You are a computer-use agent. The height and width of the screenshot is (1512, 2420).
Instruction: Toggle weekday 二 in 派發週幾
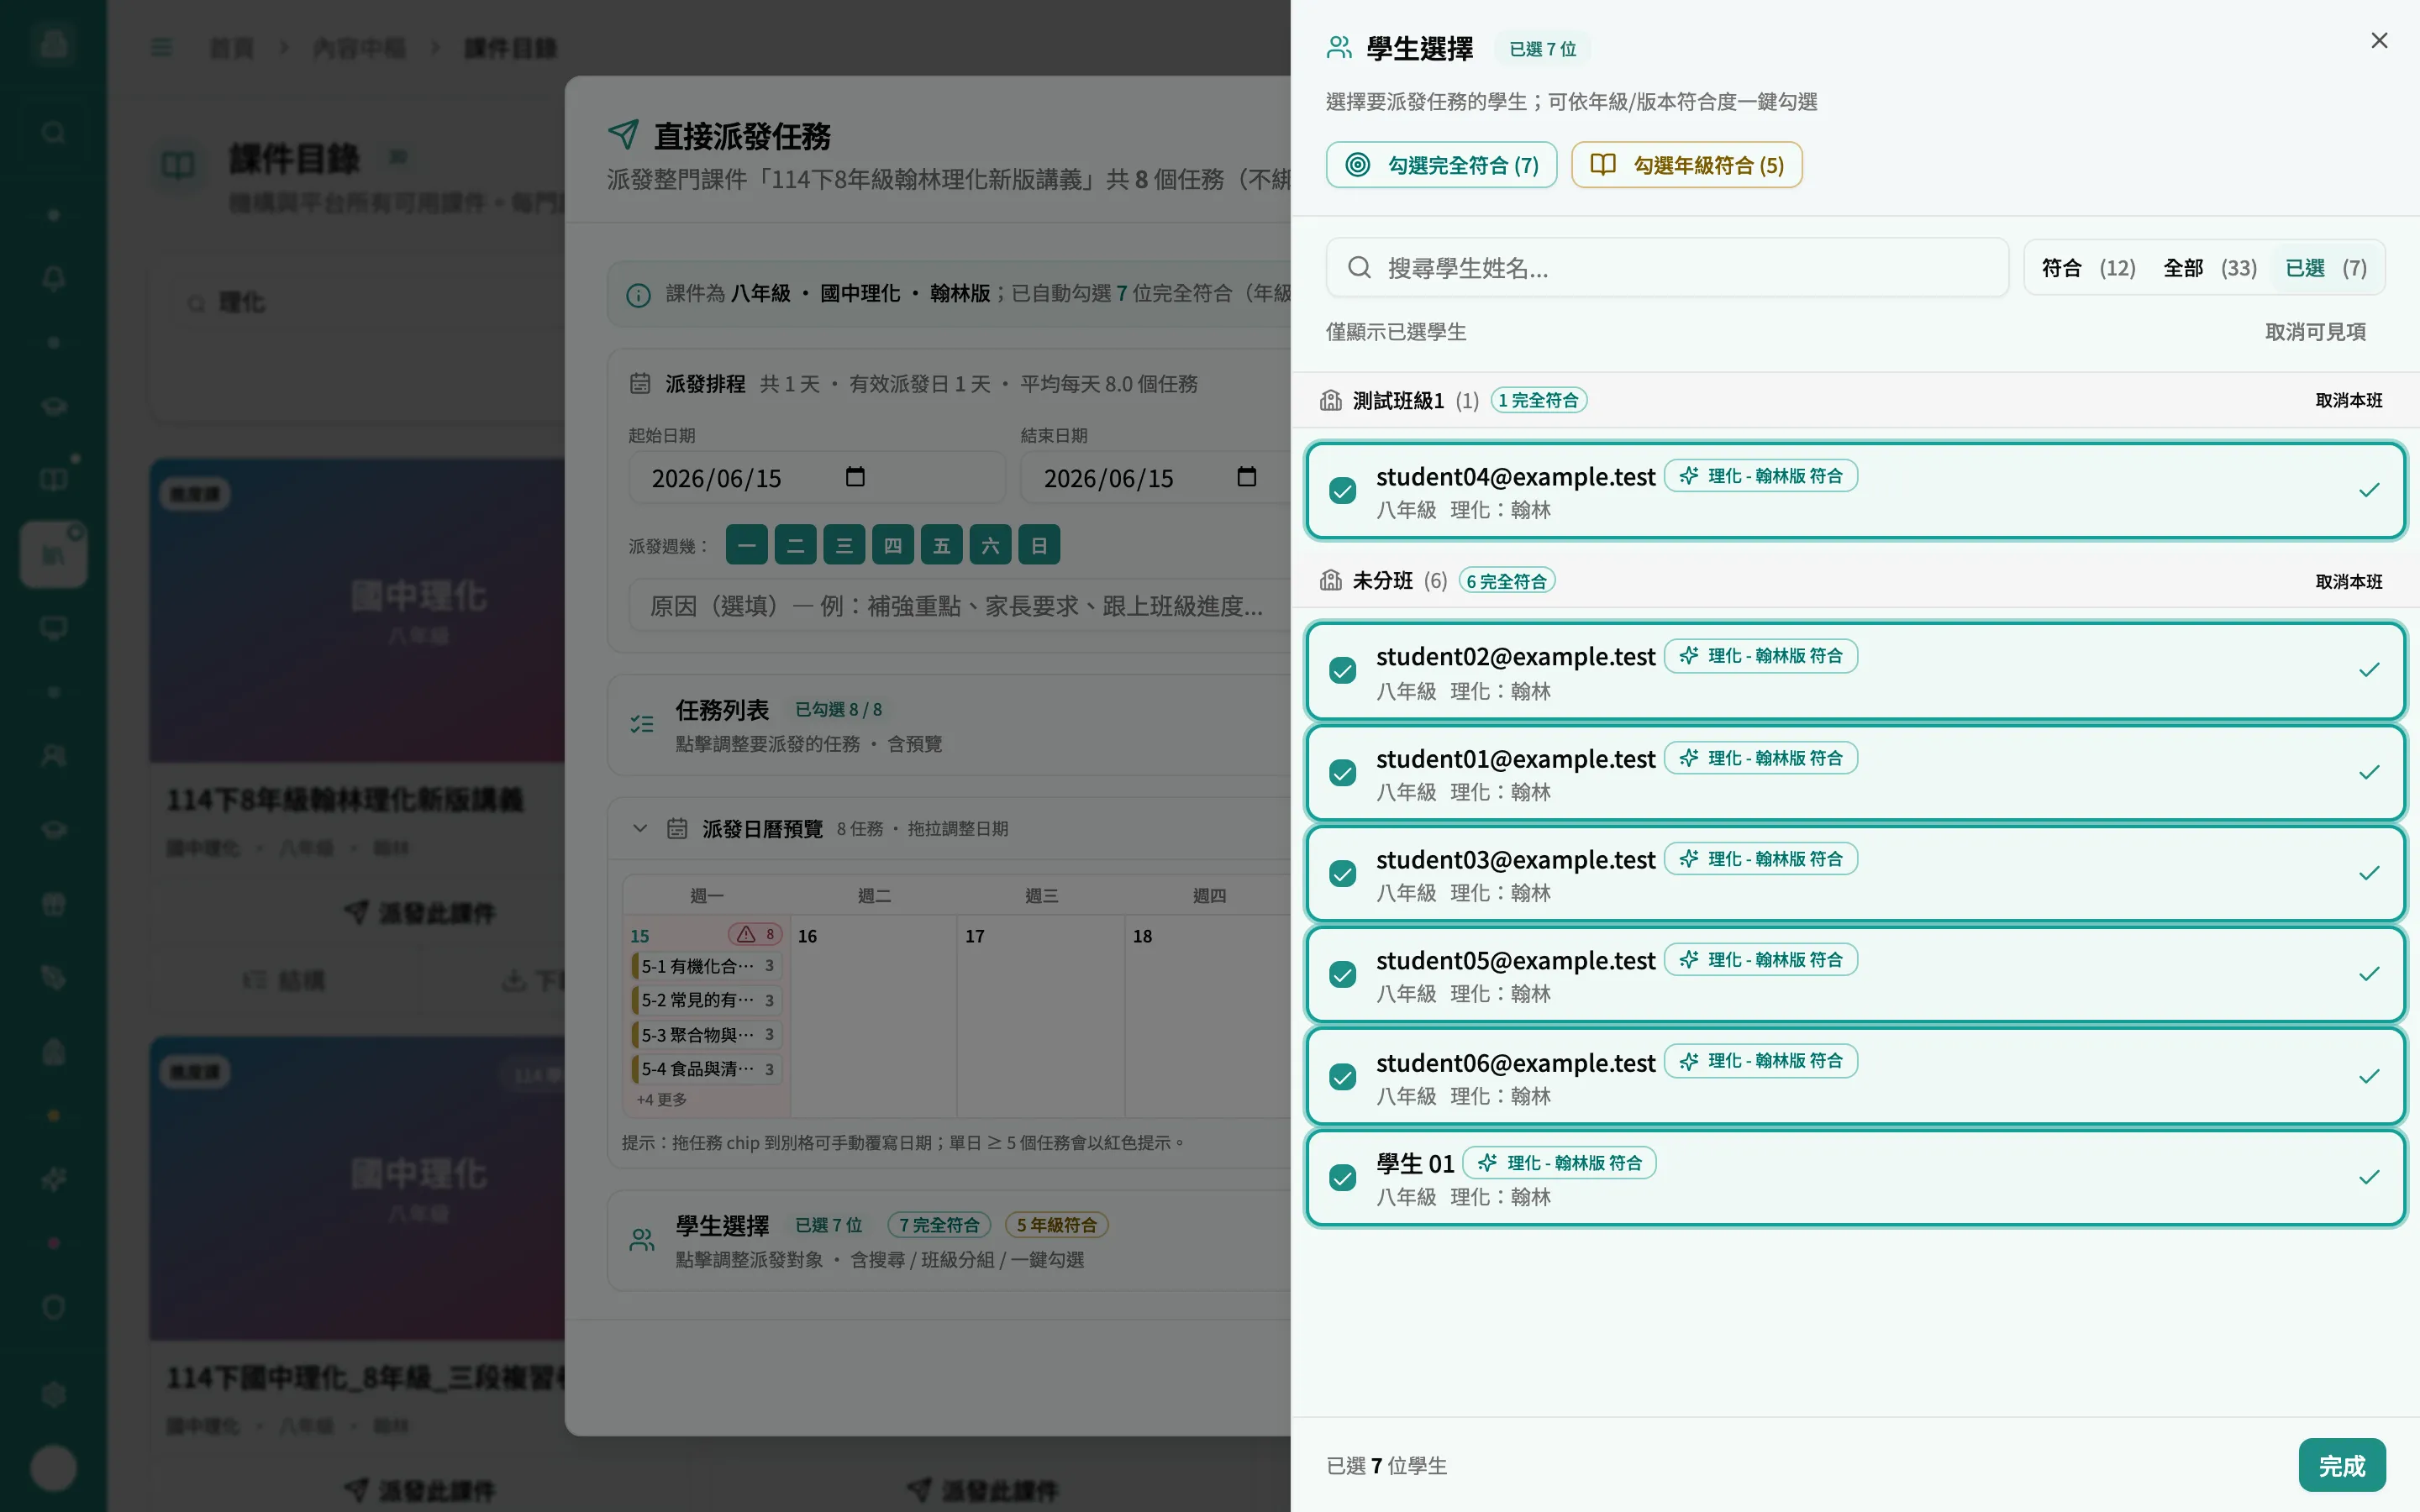796,545
